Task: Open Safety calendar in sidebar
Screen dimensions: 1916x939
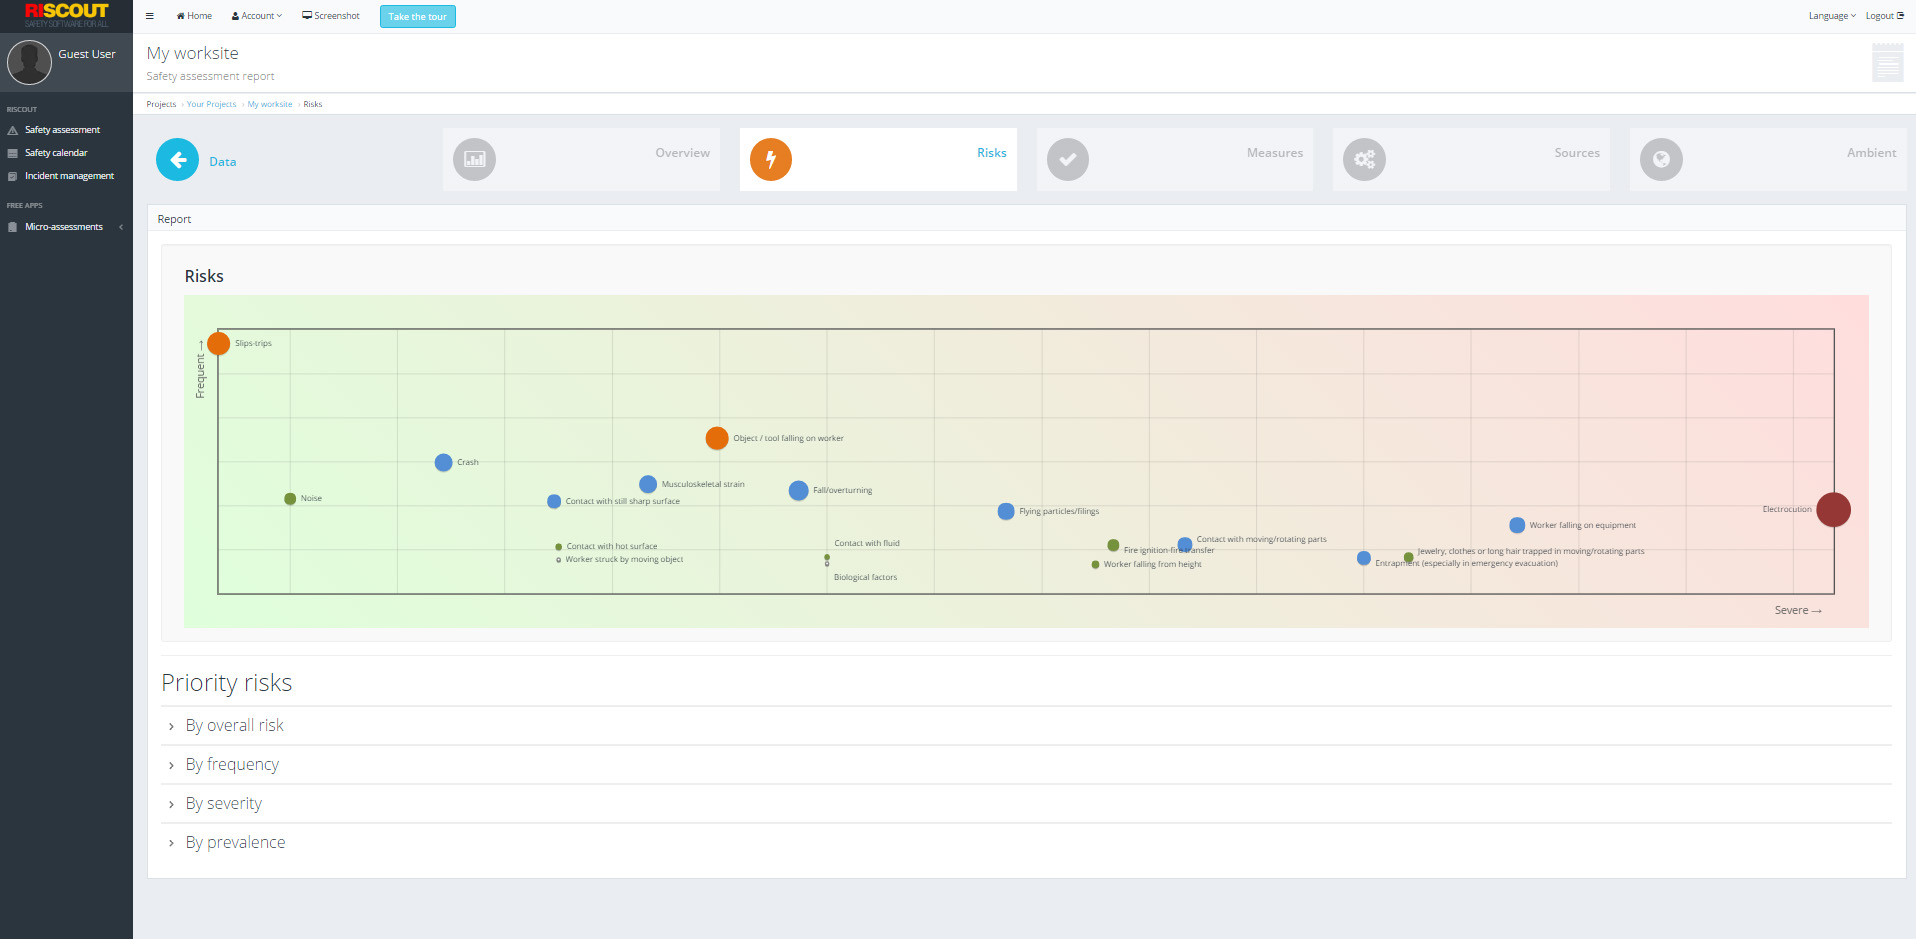Action: click(x=56, y=153)
